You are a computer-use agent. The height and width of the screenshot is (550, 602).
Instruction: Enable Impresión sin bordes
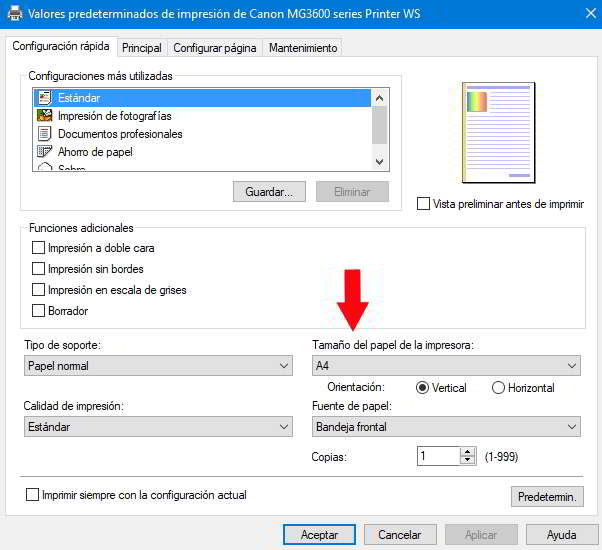[x=38, y=269]
